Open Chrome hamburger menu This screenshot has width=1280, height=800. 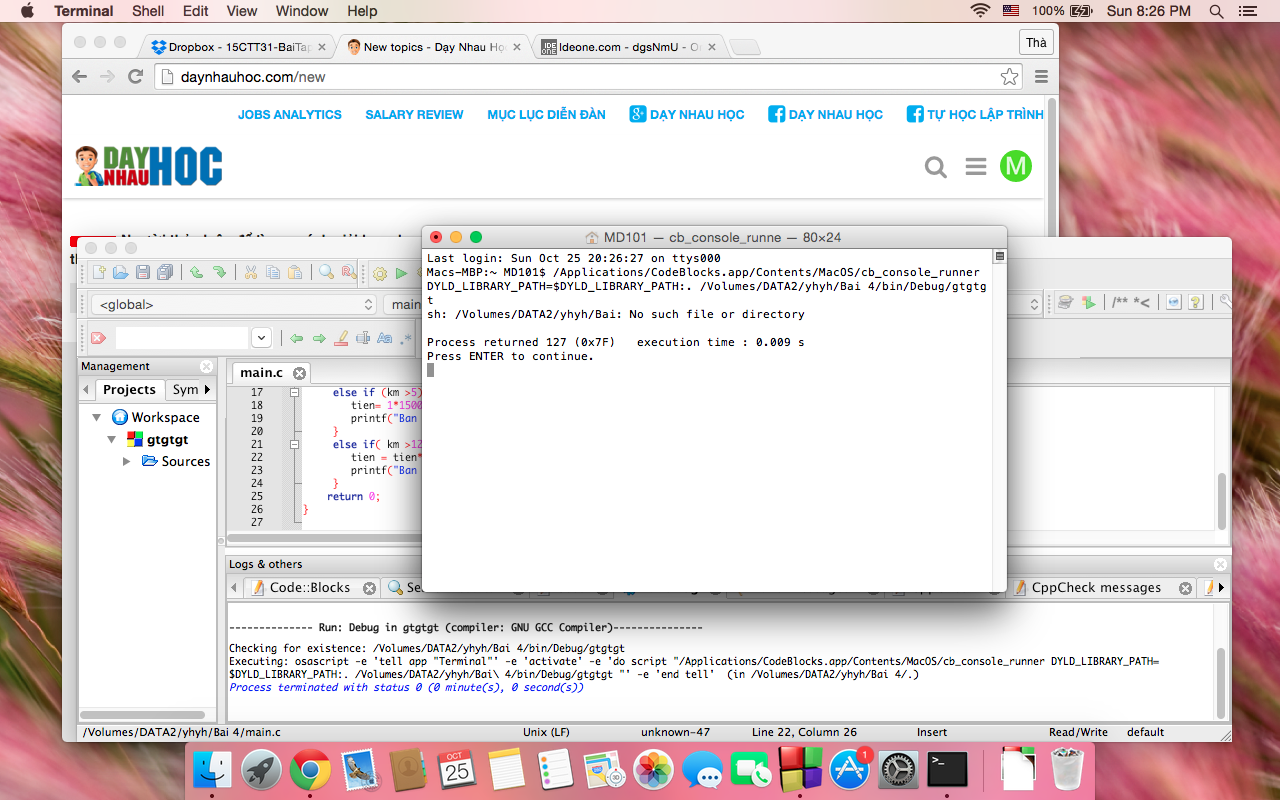[x=1041, y=77]
